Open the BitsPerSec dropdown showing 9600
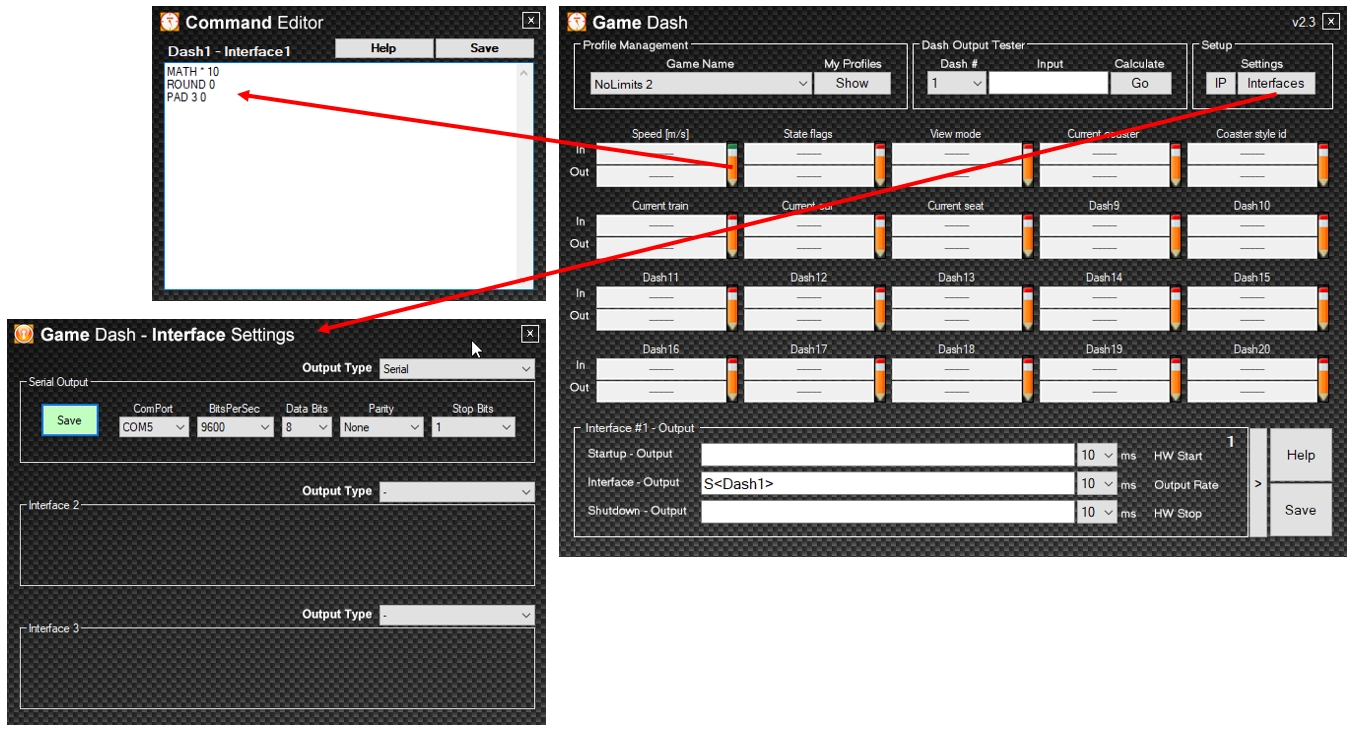Screen dimensions: 1359x741 tap(235, 427)
